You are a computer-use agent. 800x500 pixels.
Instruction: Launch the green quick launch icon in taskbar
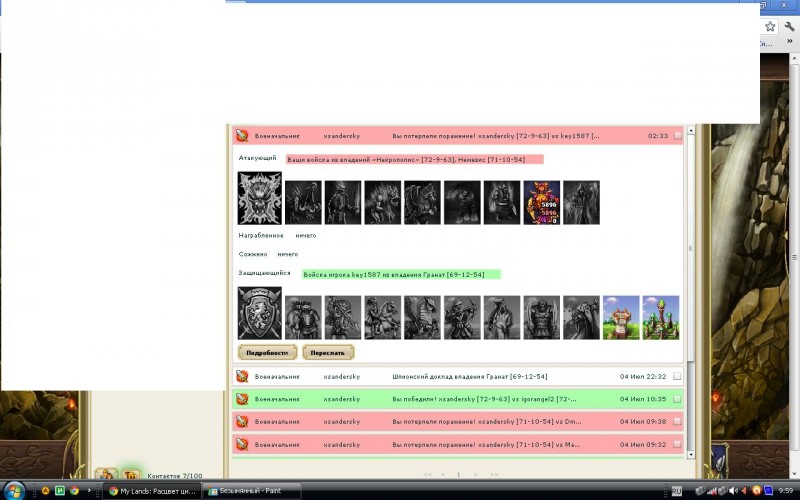pyautogui.click(x=60, y=491)
